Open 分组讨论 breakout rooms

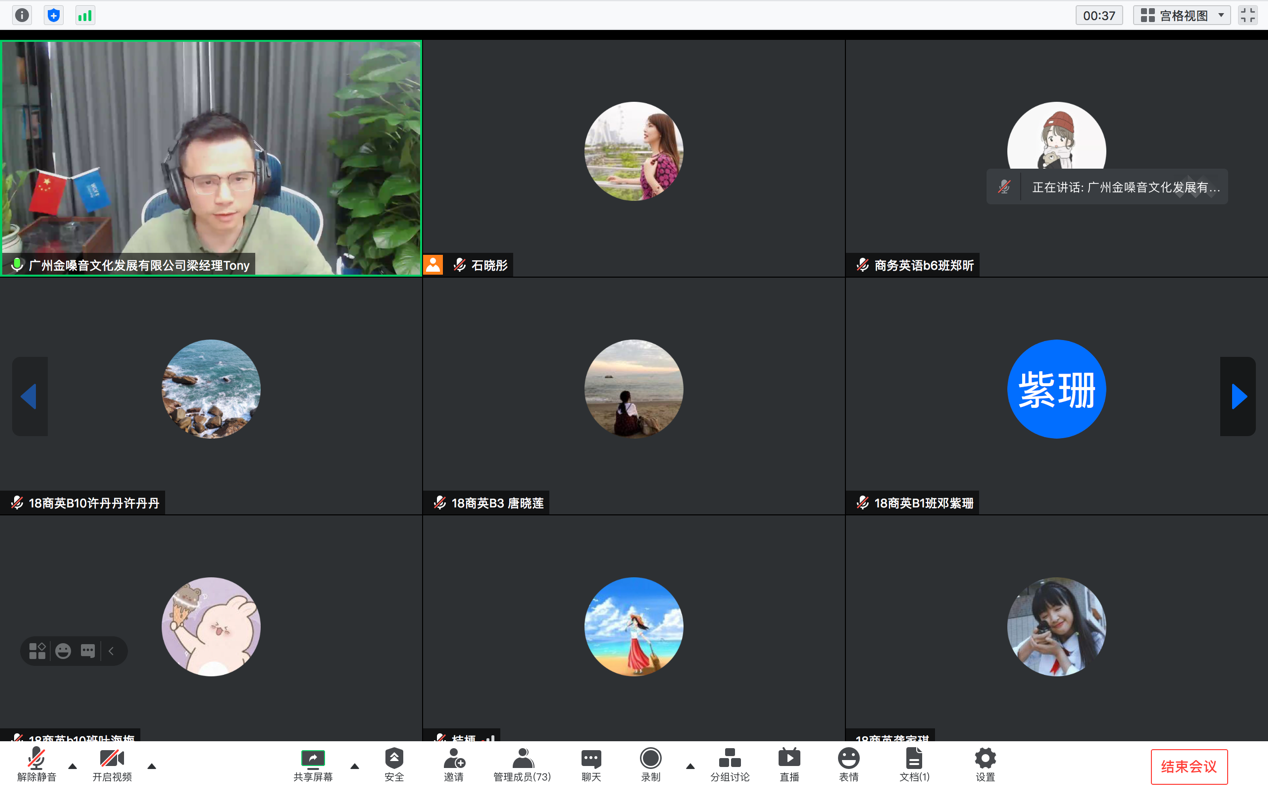click(729, 765)
